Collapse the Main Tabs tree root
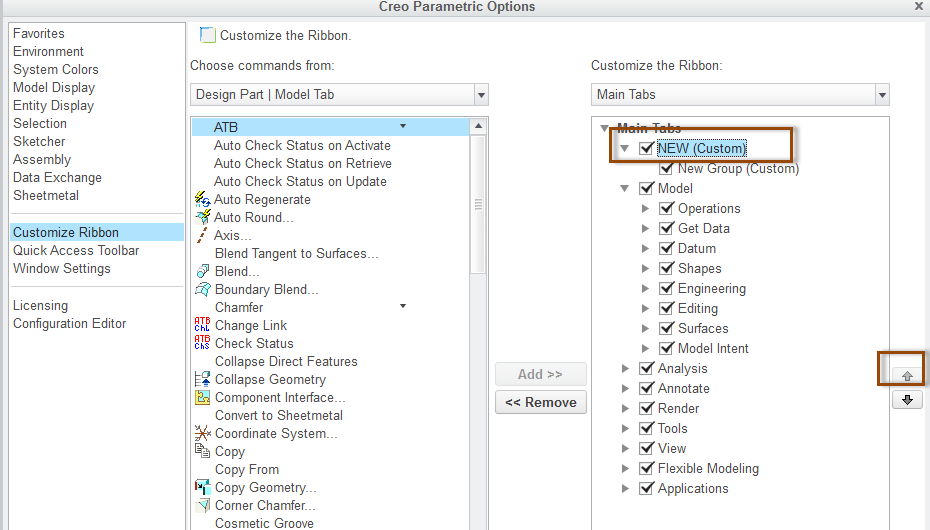Screen dimensions: 930x530 [604, 128]
